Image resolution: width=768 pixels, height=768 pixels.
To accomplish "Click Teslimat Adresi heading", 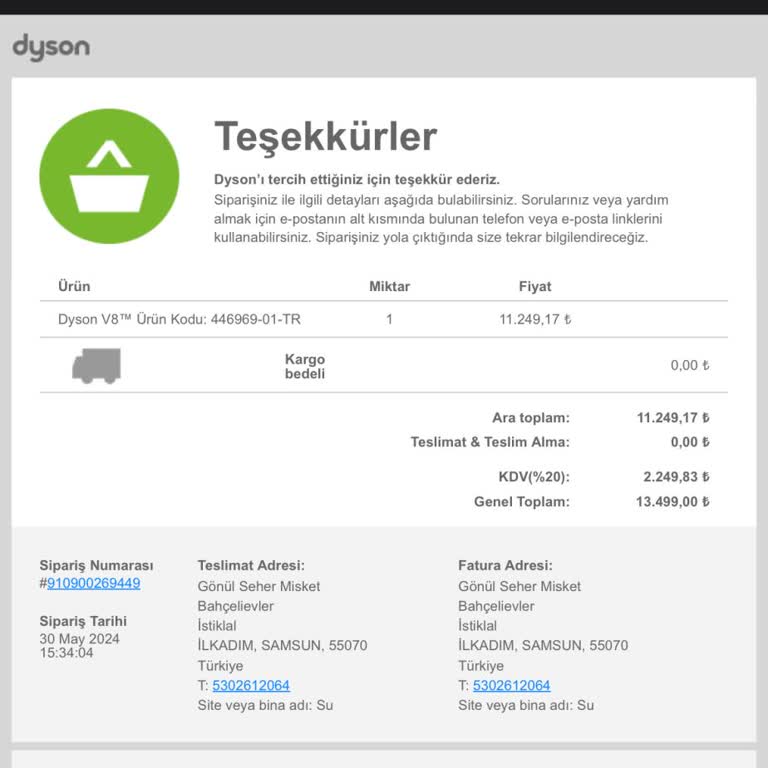I will click(251, 565).
